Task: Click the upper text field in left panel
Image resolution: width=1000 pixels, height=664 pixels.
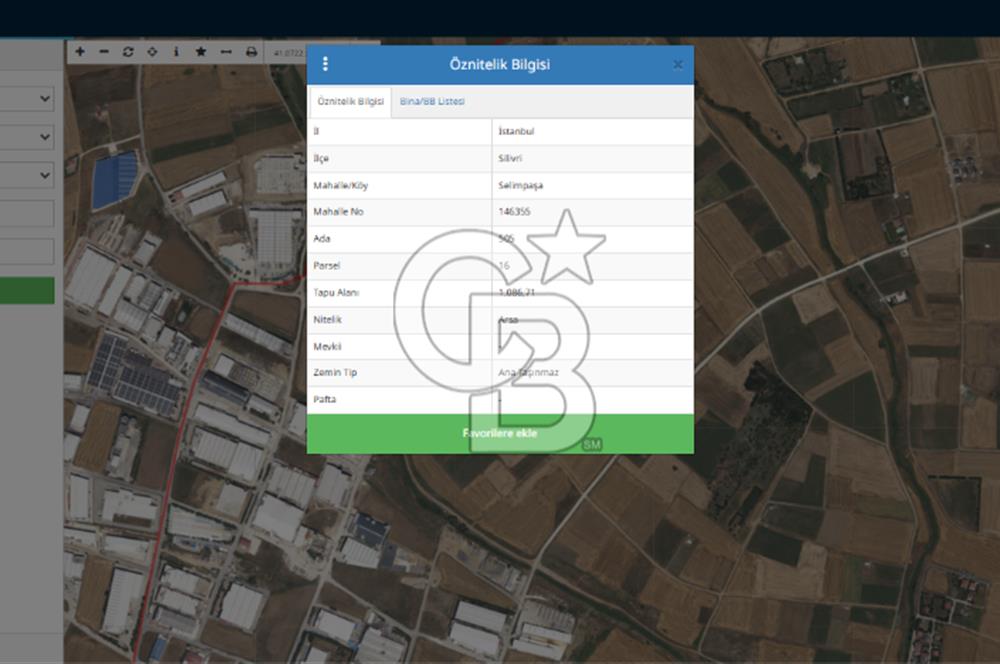Action: (x=27, y=213)
